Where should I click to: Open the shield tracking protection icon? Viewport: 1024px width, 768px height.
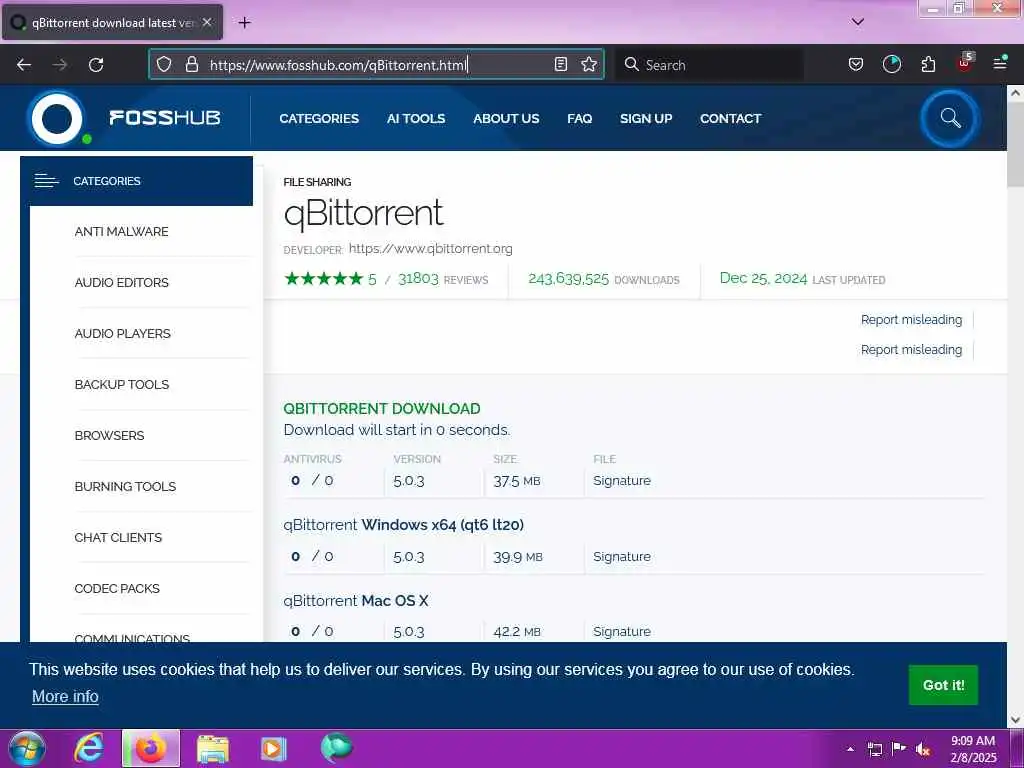tap(164, 64)
